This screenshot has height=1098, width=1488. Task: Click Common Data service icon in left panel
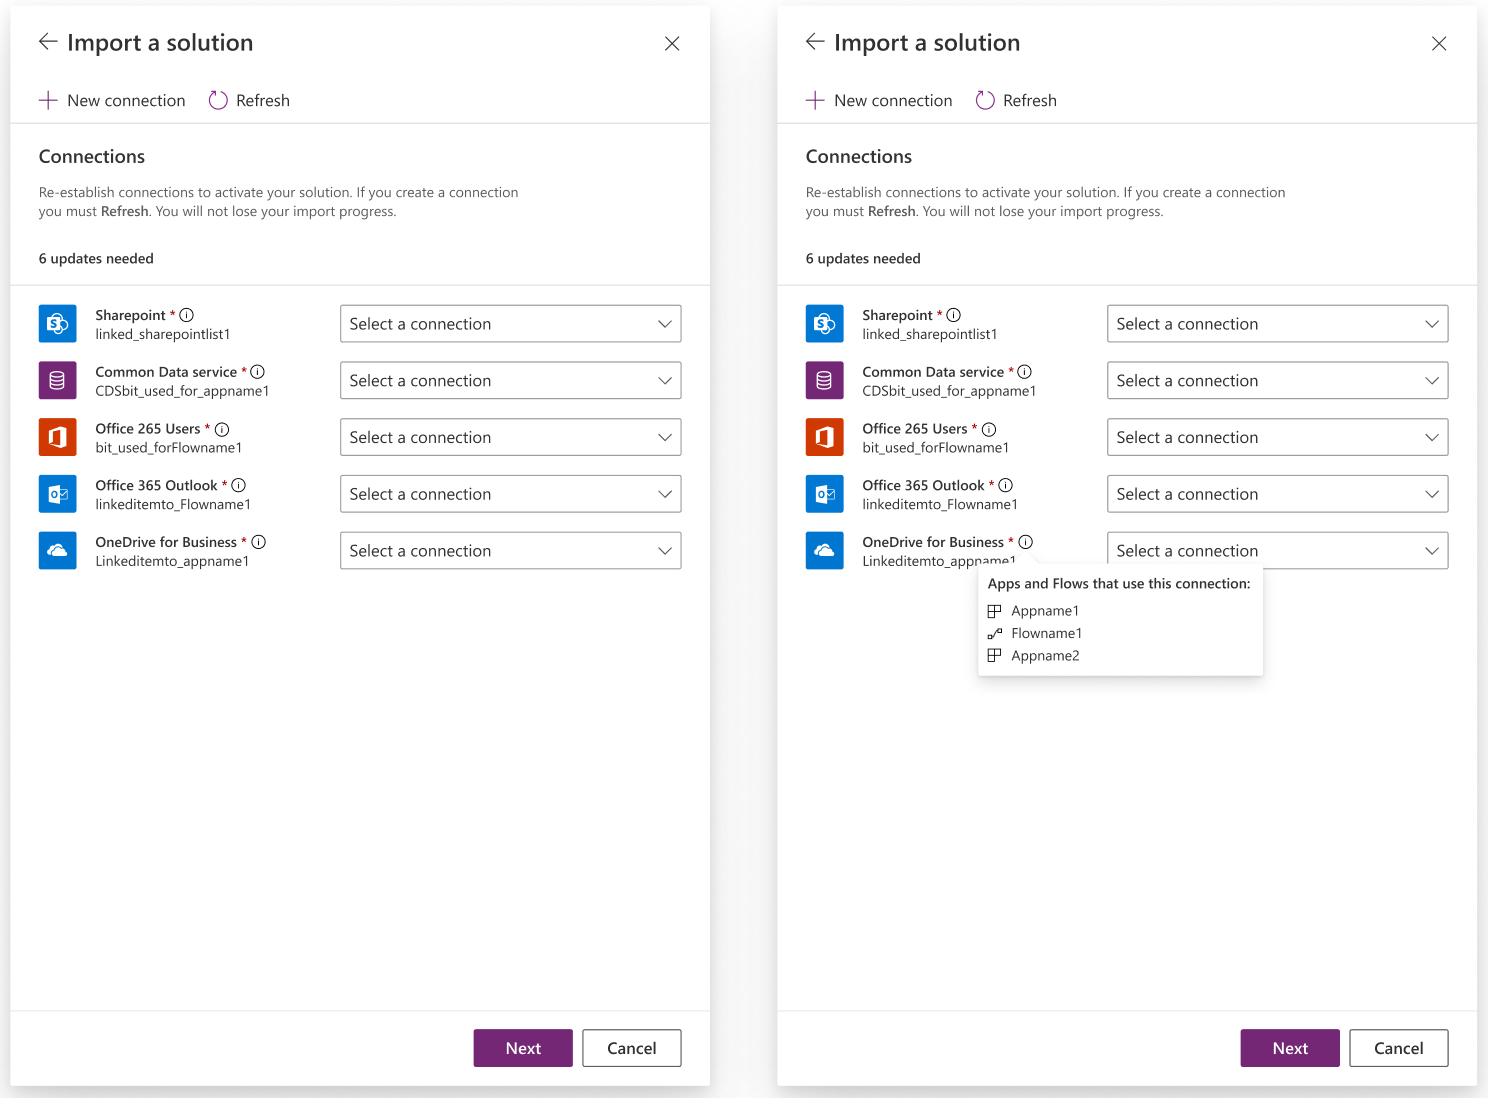click(58, 380)
